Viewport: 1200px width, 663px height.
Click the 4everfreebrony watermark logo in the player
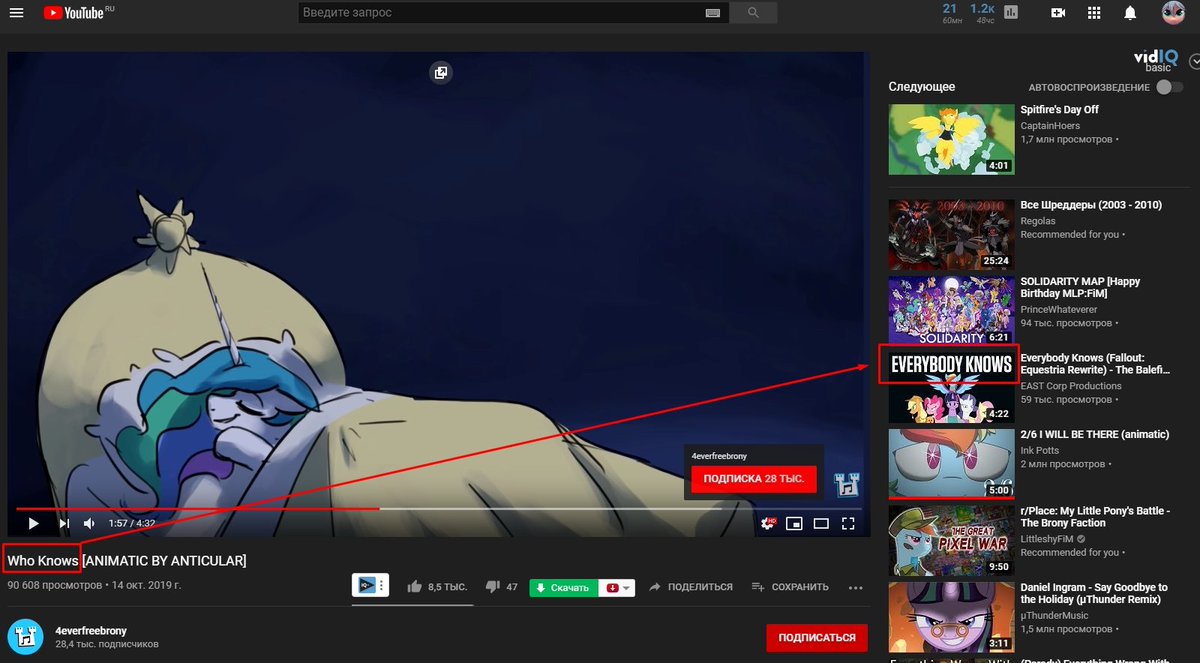click(847, 484)
